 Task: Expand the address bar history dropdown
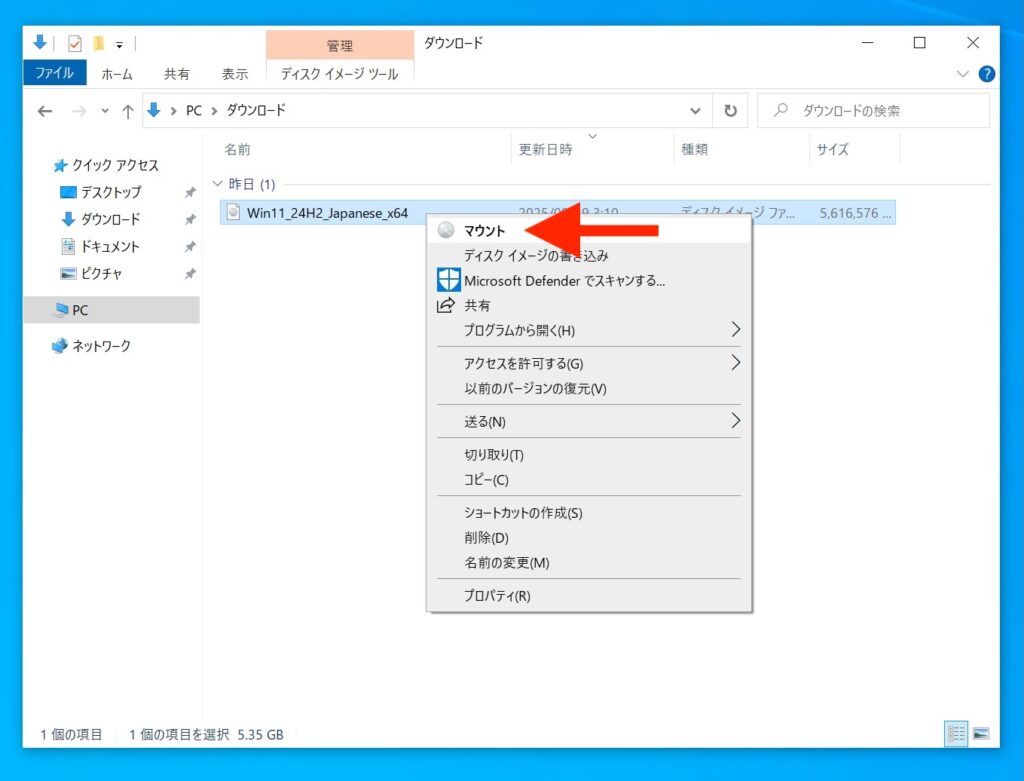(696, 111)
